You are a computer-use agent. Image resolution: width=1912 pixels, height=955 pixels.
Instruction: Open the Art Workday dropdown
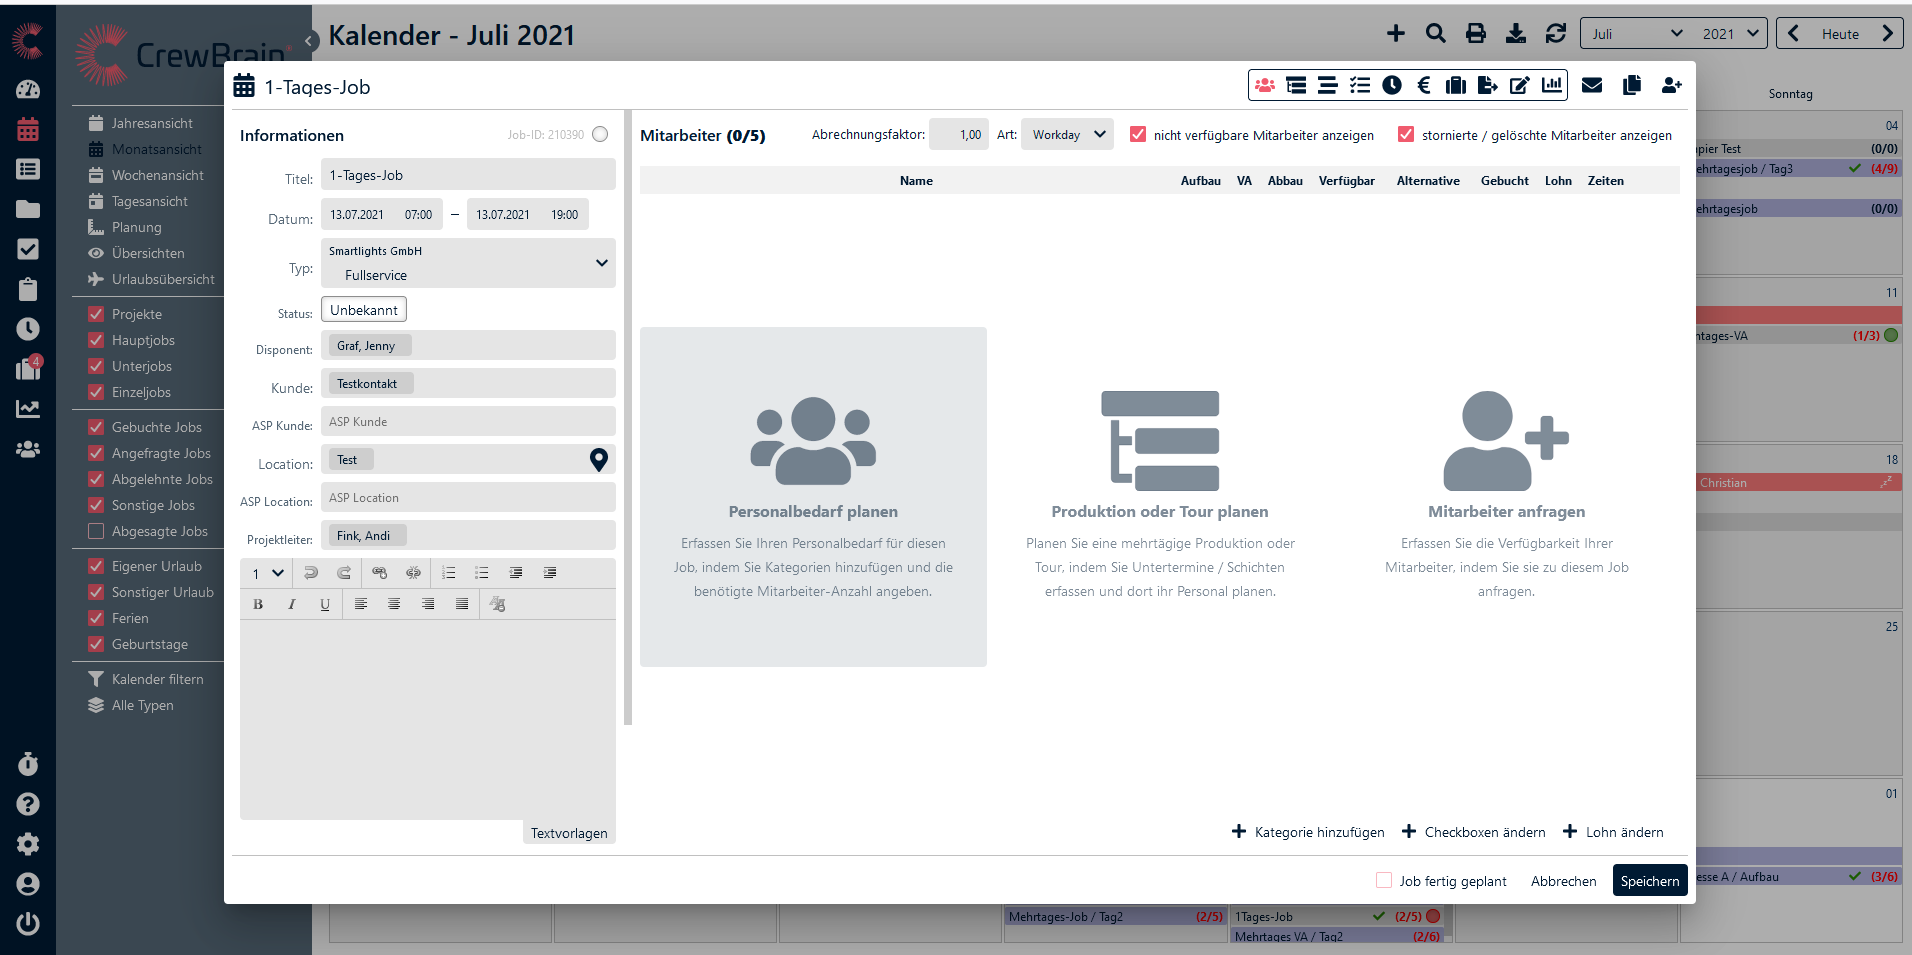(1068, 135)
